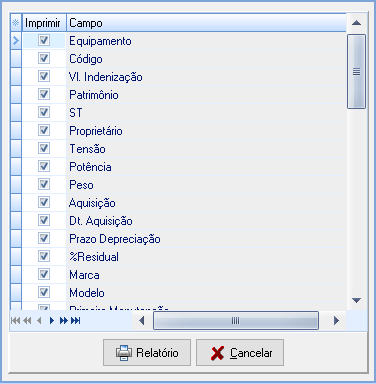Viewport: 376px width, 384px height.
Task: Click the vertical scrollbar down arrow
Action: [x=356, y=300]
